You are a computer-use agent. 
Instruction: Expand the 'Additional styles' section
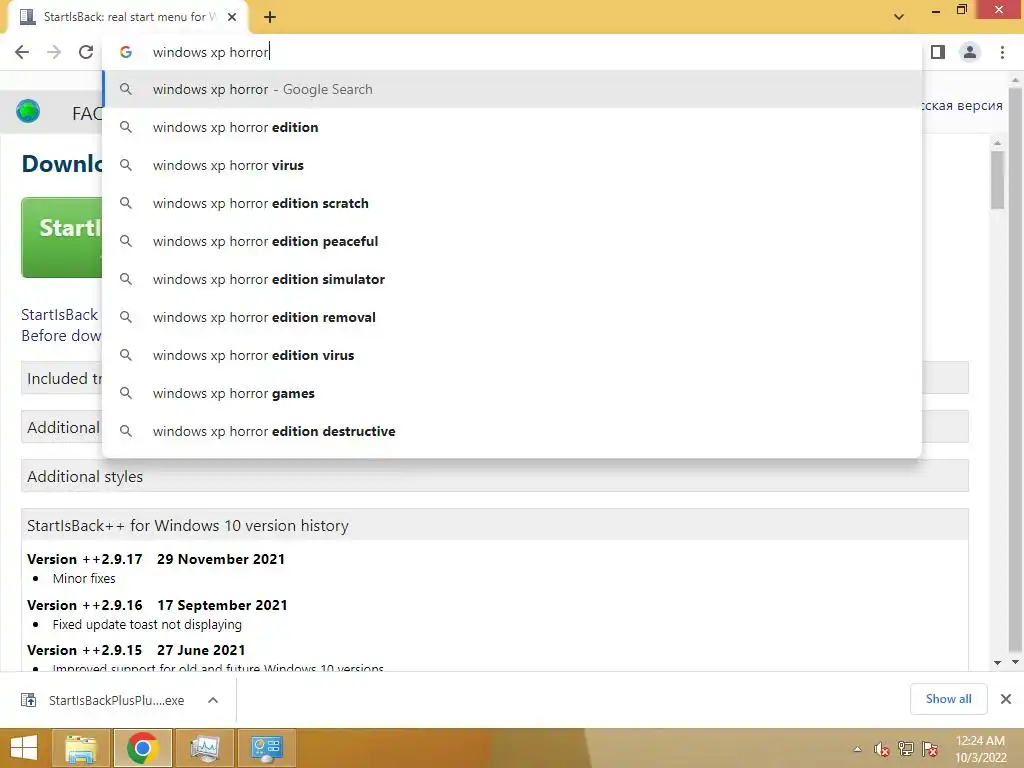click(x=494, y=476)
